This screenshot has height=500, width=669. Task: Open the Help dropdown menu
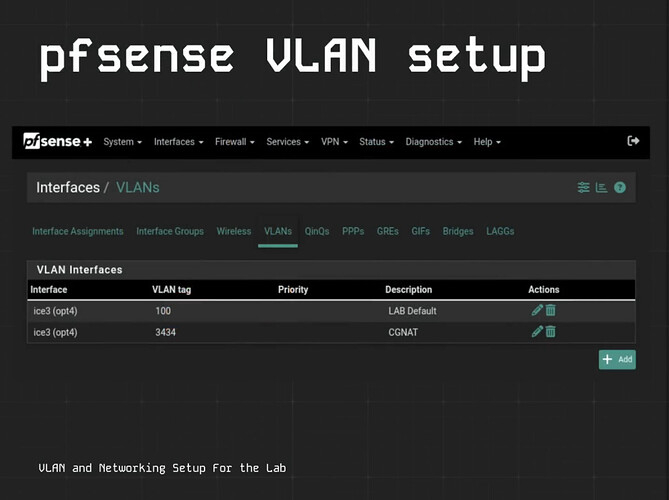tap(487, 142)
